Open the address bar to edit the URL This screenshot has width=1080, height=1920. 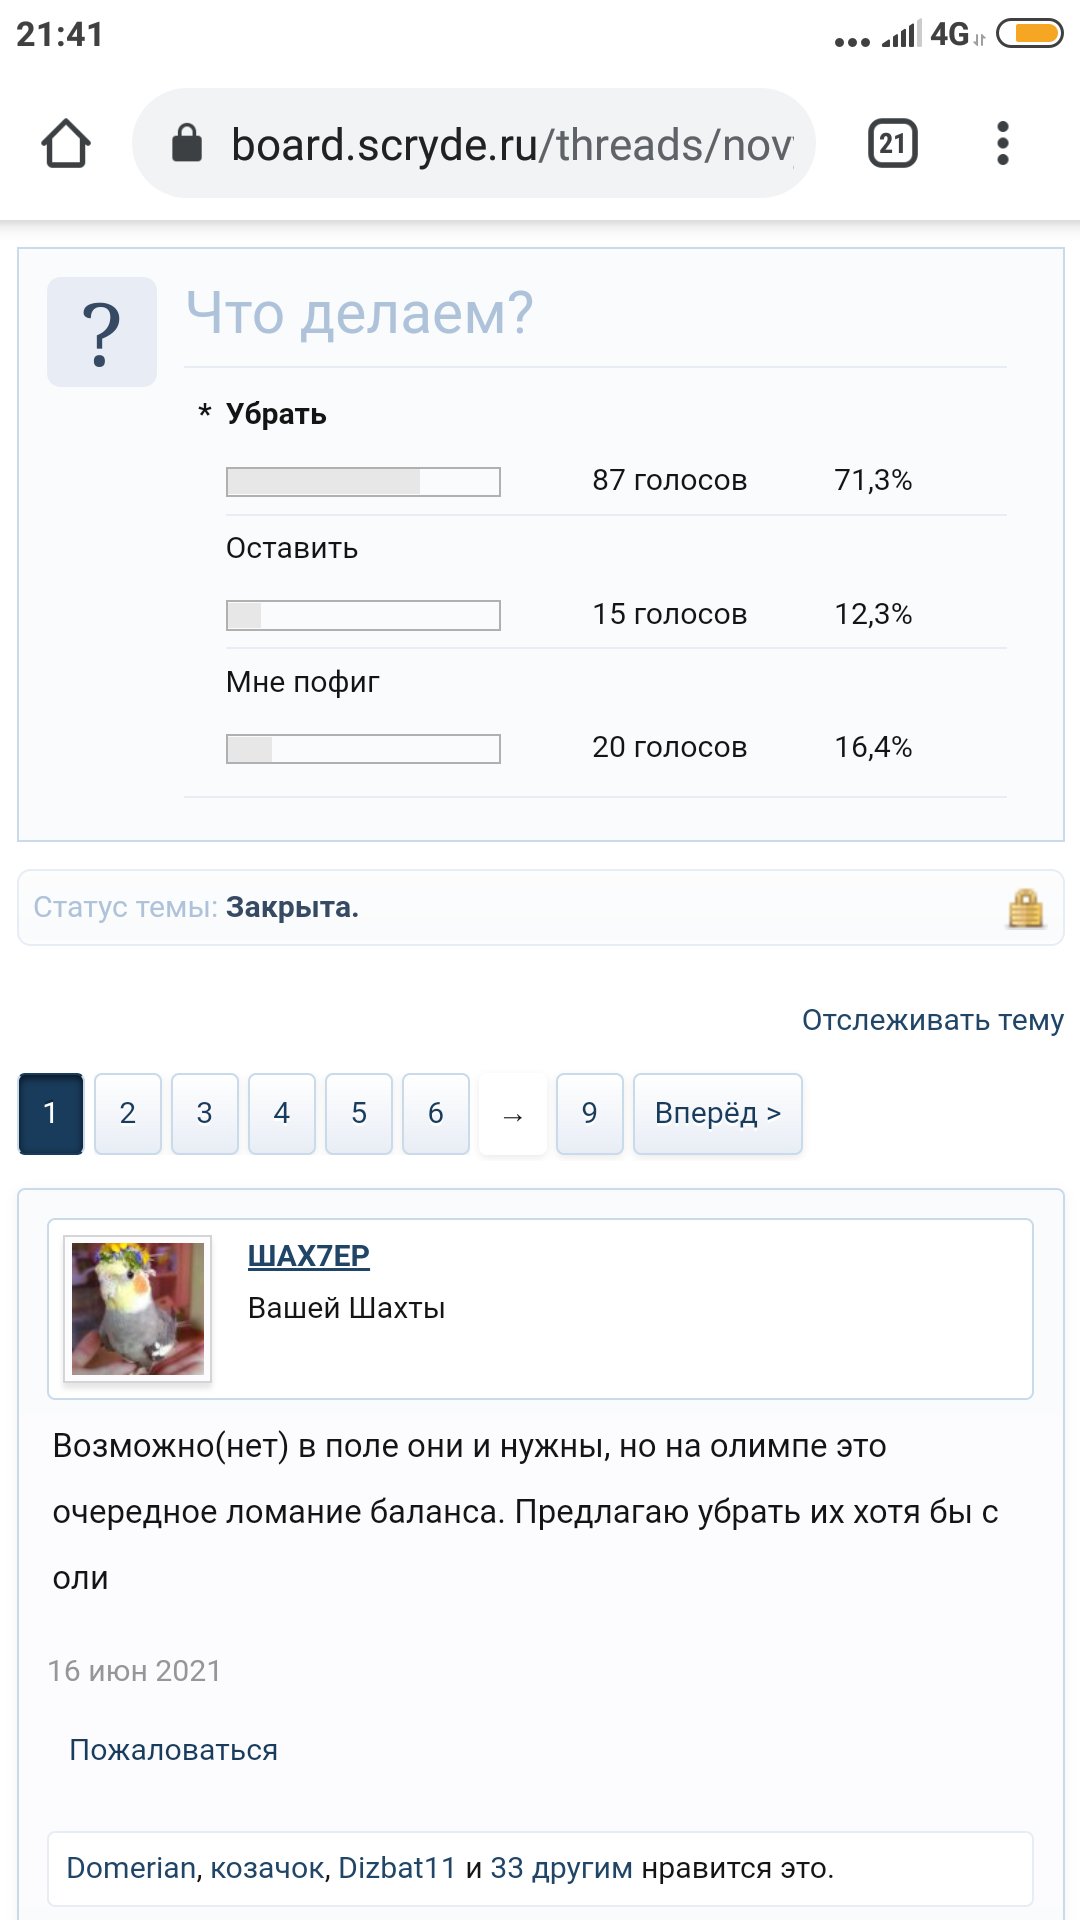(x=500, y=143)
